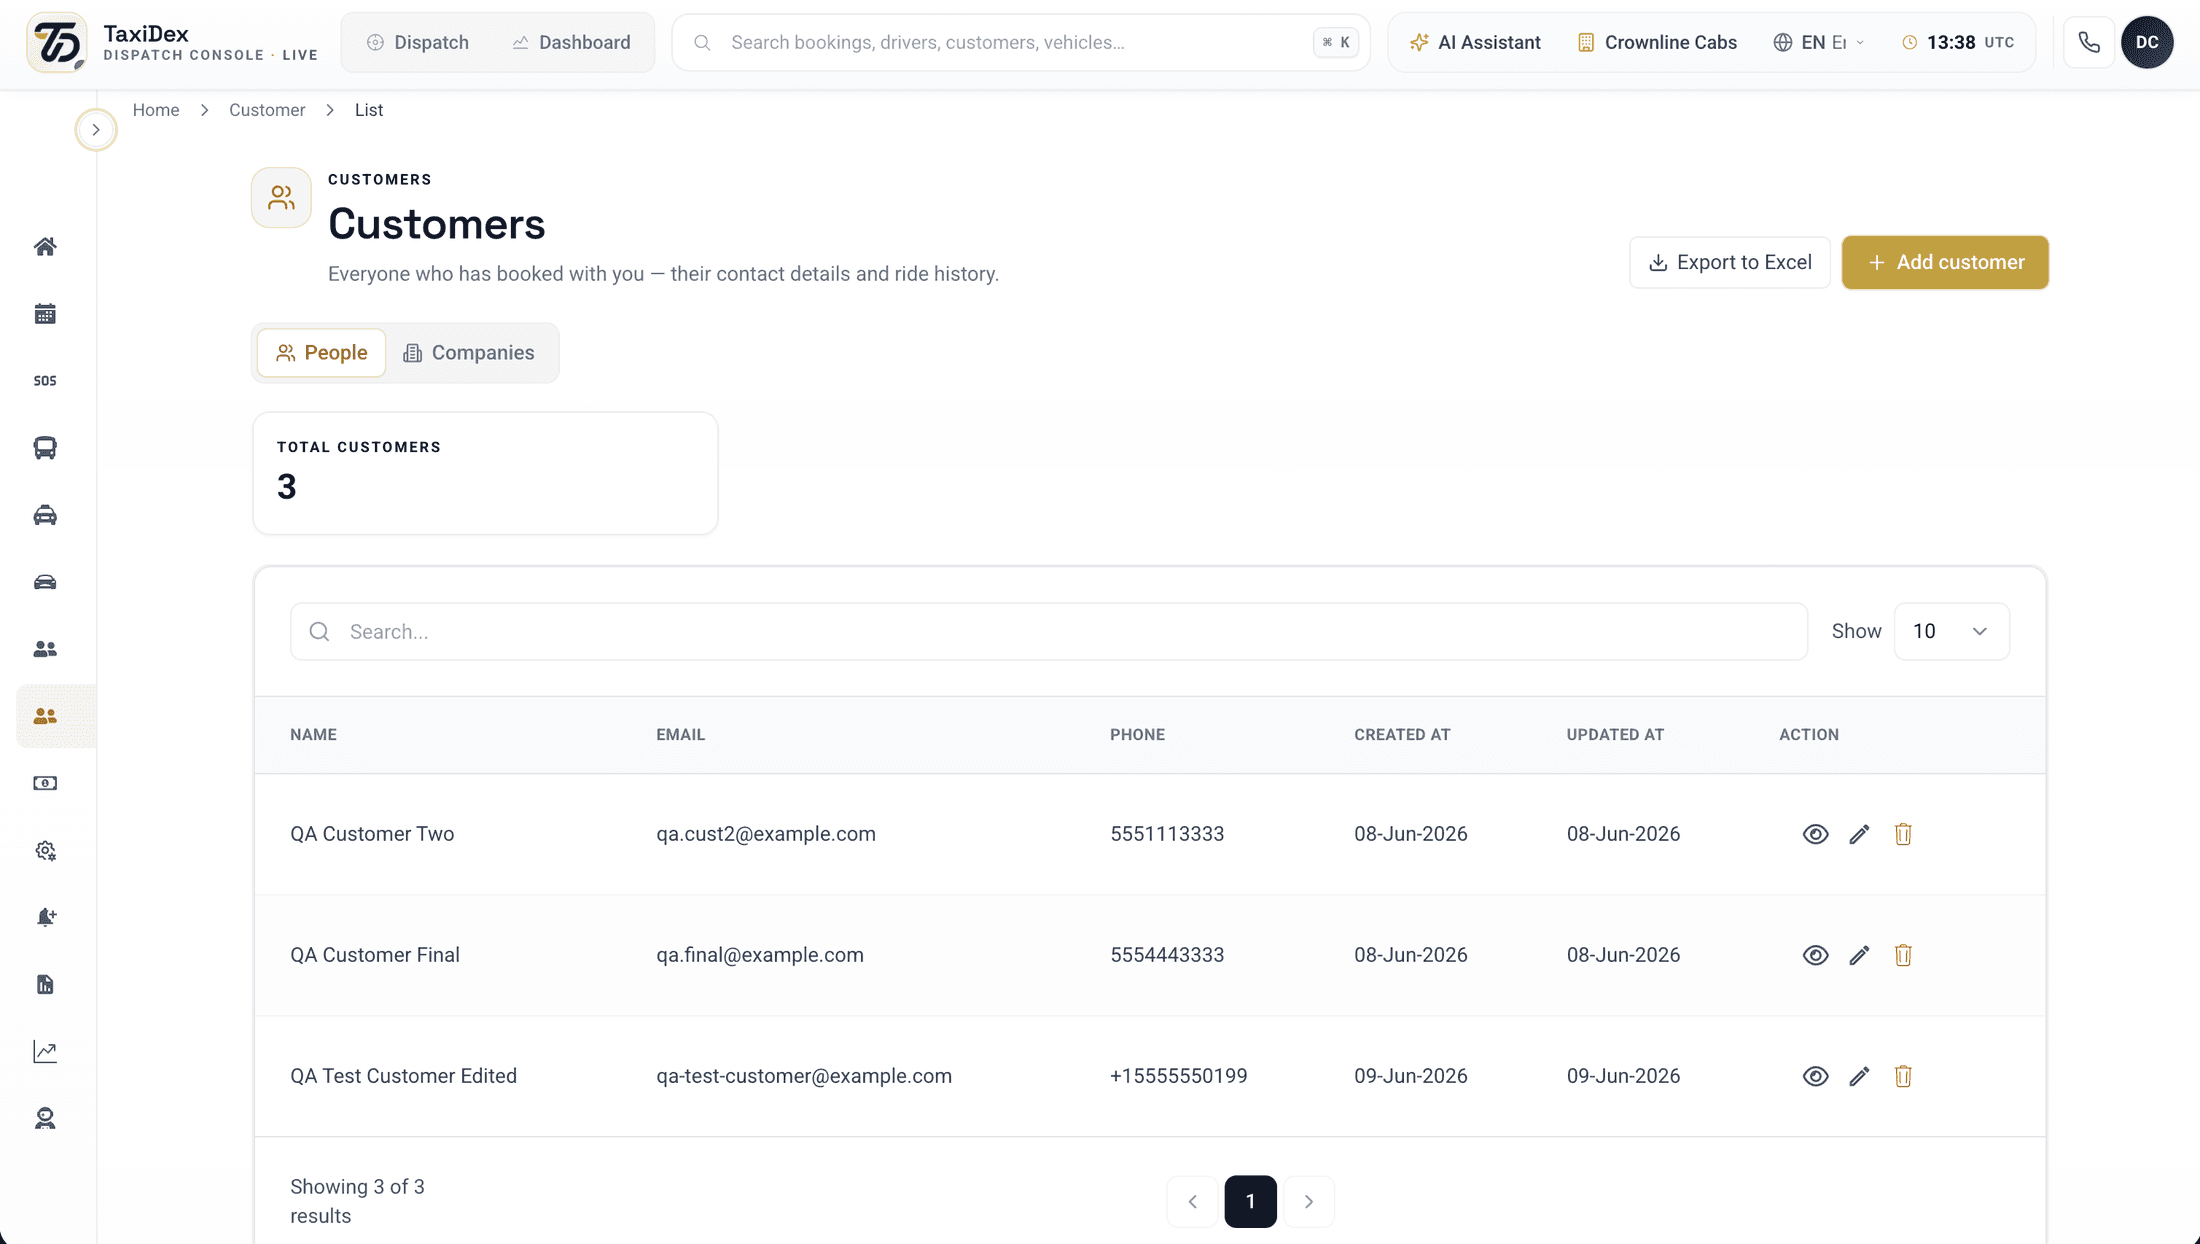Viewport: 2200px width, 1244px height.
Task: Click phone number +15555550199
Action: (x=1178, y=1076)
